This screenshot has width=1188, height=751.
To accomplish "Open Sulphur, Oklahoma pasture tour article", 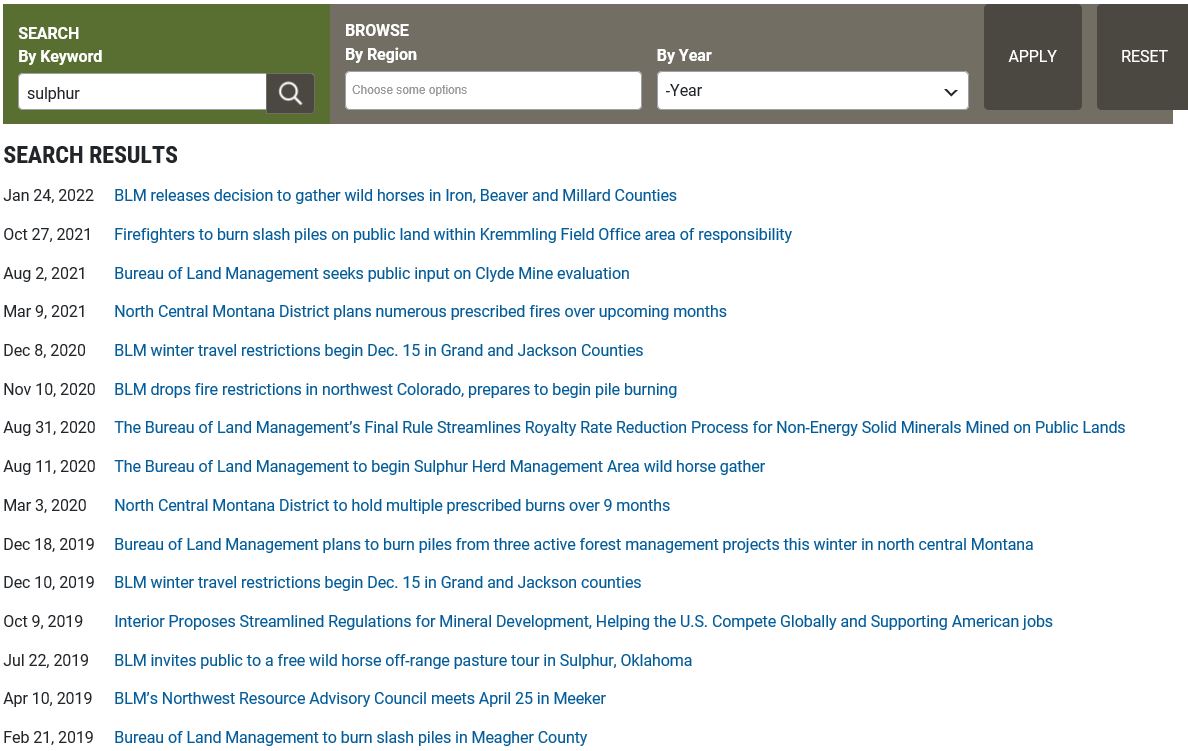I will pyautogui.click(x=403, y=661).
